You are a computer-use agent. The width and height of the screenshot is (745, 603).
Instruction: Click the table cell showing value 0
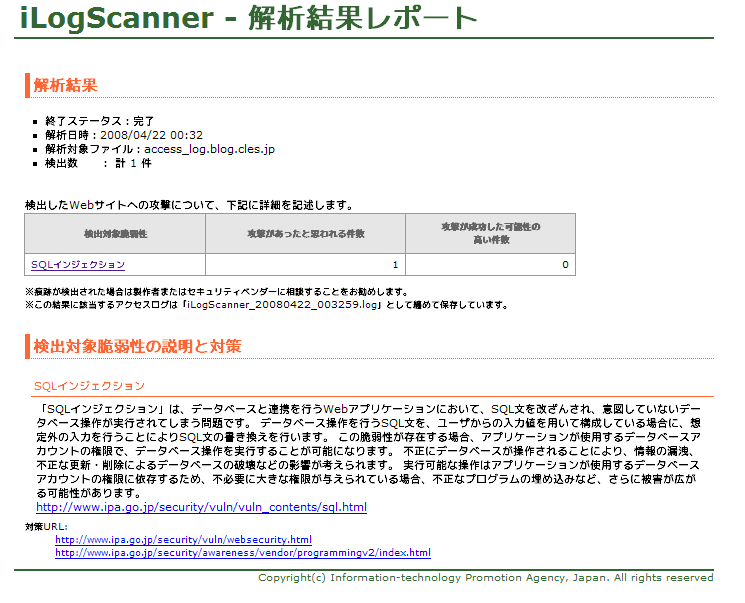pos(490,264)
